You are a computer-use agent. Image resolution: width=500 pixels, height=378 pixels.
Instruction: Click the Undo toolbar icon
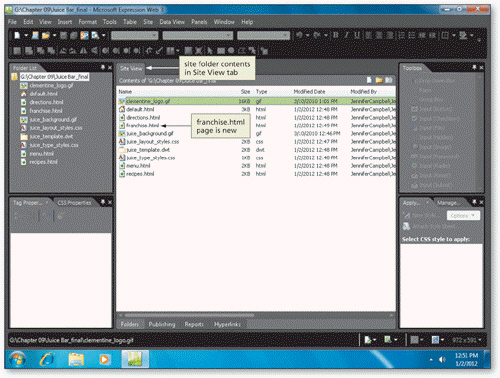300,35
